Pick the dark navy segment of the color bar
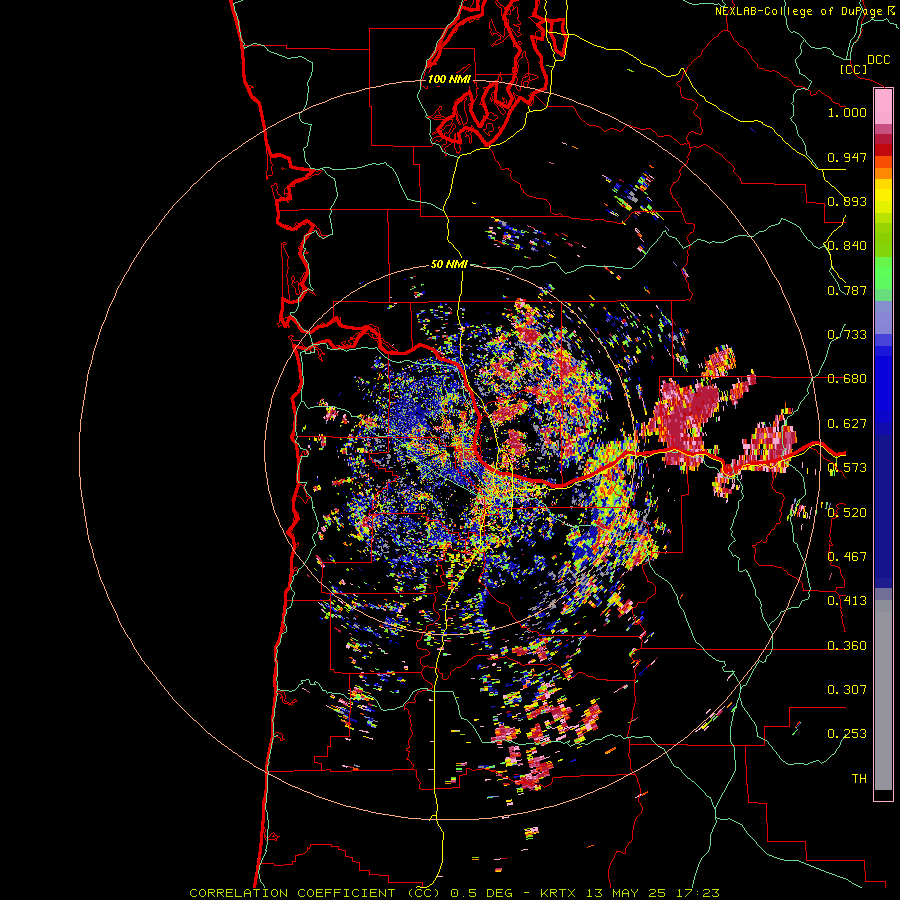Viewport: 900px width, 900px height. pyautogui.click(x=883, y=511)
